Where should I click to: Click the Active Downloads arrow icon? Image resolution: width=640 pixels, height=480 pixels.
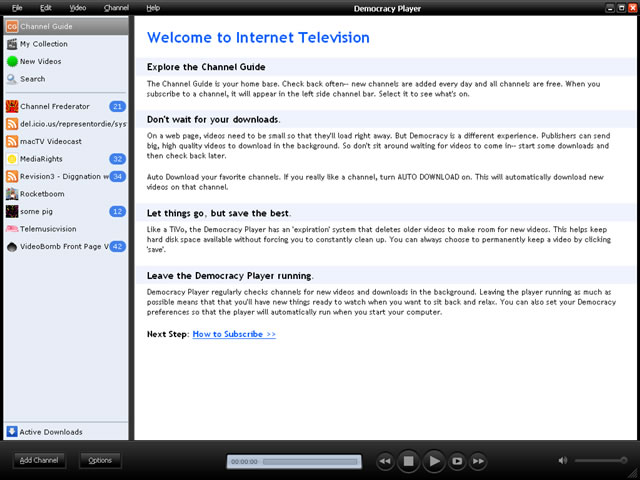point(12,432)
